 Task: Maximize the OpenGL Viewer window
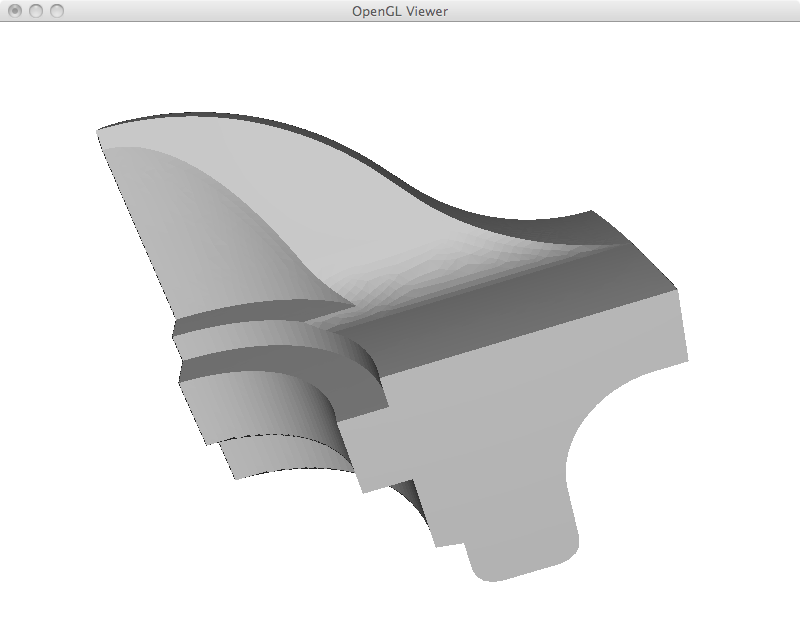pos(57,11)
